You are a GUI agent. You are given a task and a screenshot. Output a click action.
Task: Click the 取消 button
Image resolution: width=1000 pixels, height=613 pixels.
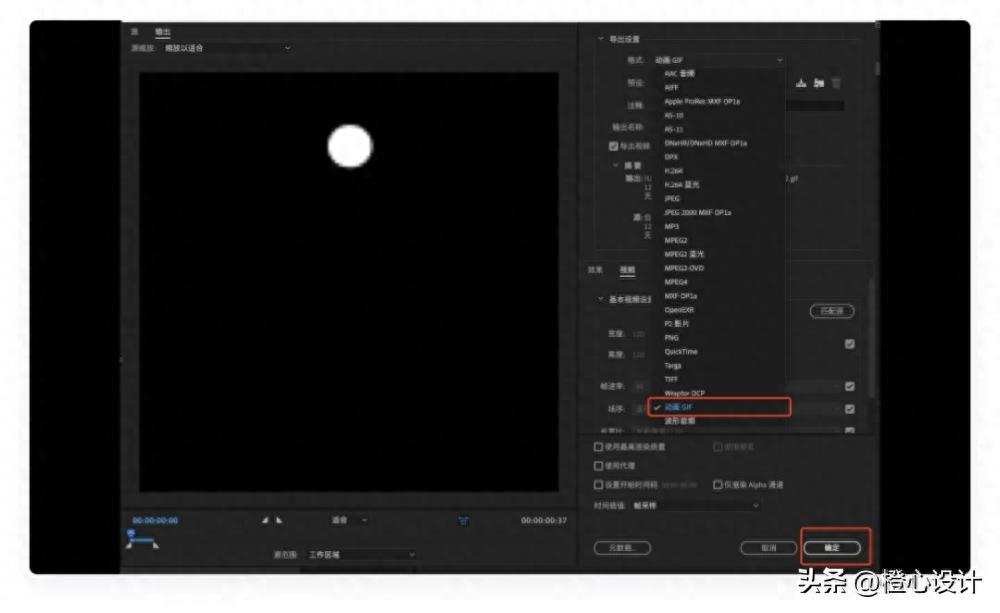point(768,548)
